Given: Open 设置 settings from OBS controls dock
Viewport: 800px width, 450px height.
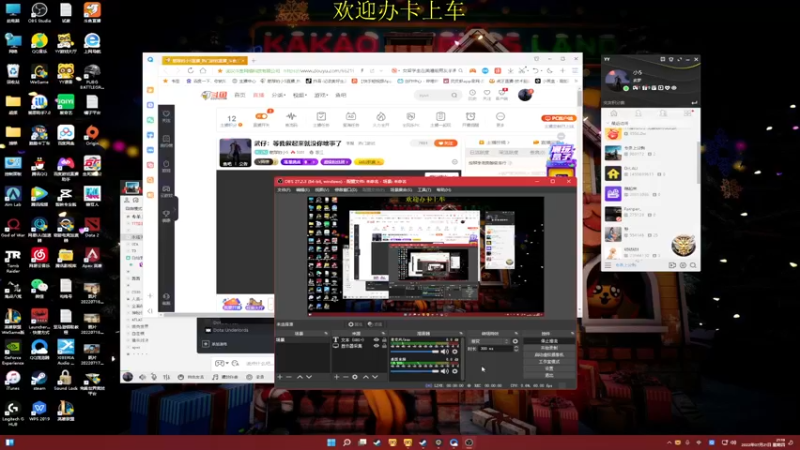Looking at the screenshot, I should click(x=549, y=368).
